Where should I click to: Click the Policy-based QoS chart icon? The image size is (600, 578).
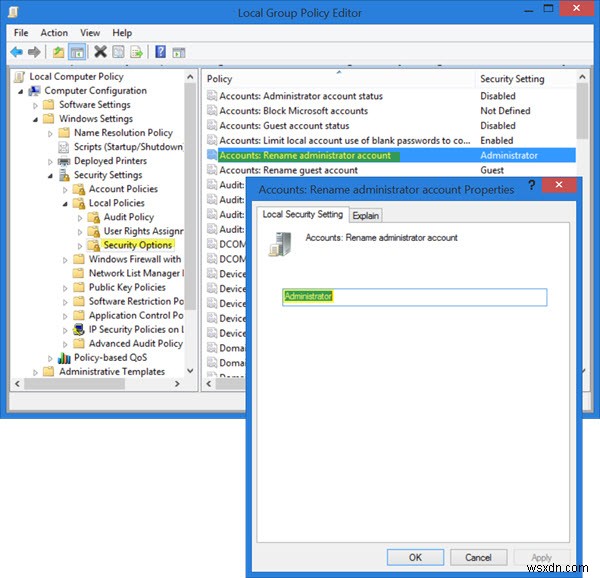64,358
